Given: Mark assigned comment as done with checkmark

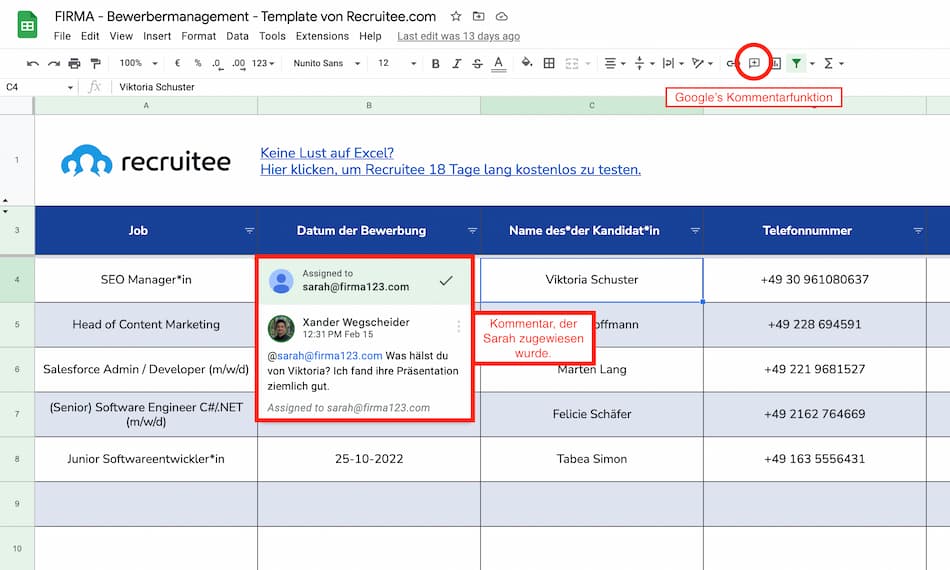Looking at the screenshot, I should (x=446, y=282).
